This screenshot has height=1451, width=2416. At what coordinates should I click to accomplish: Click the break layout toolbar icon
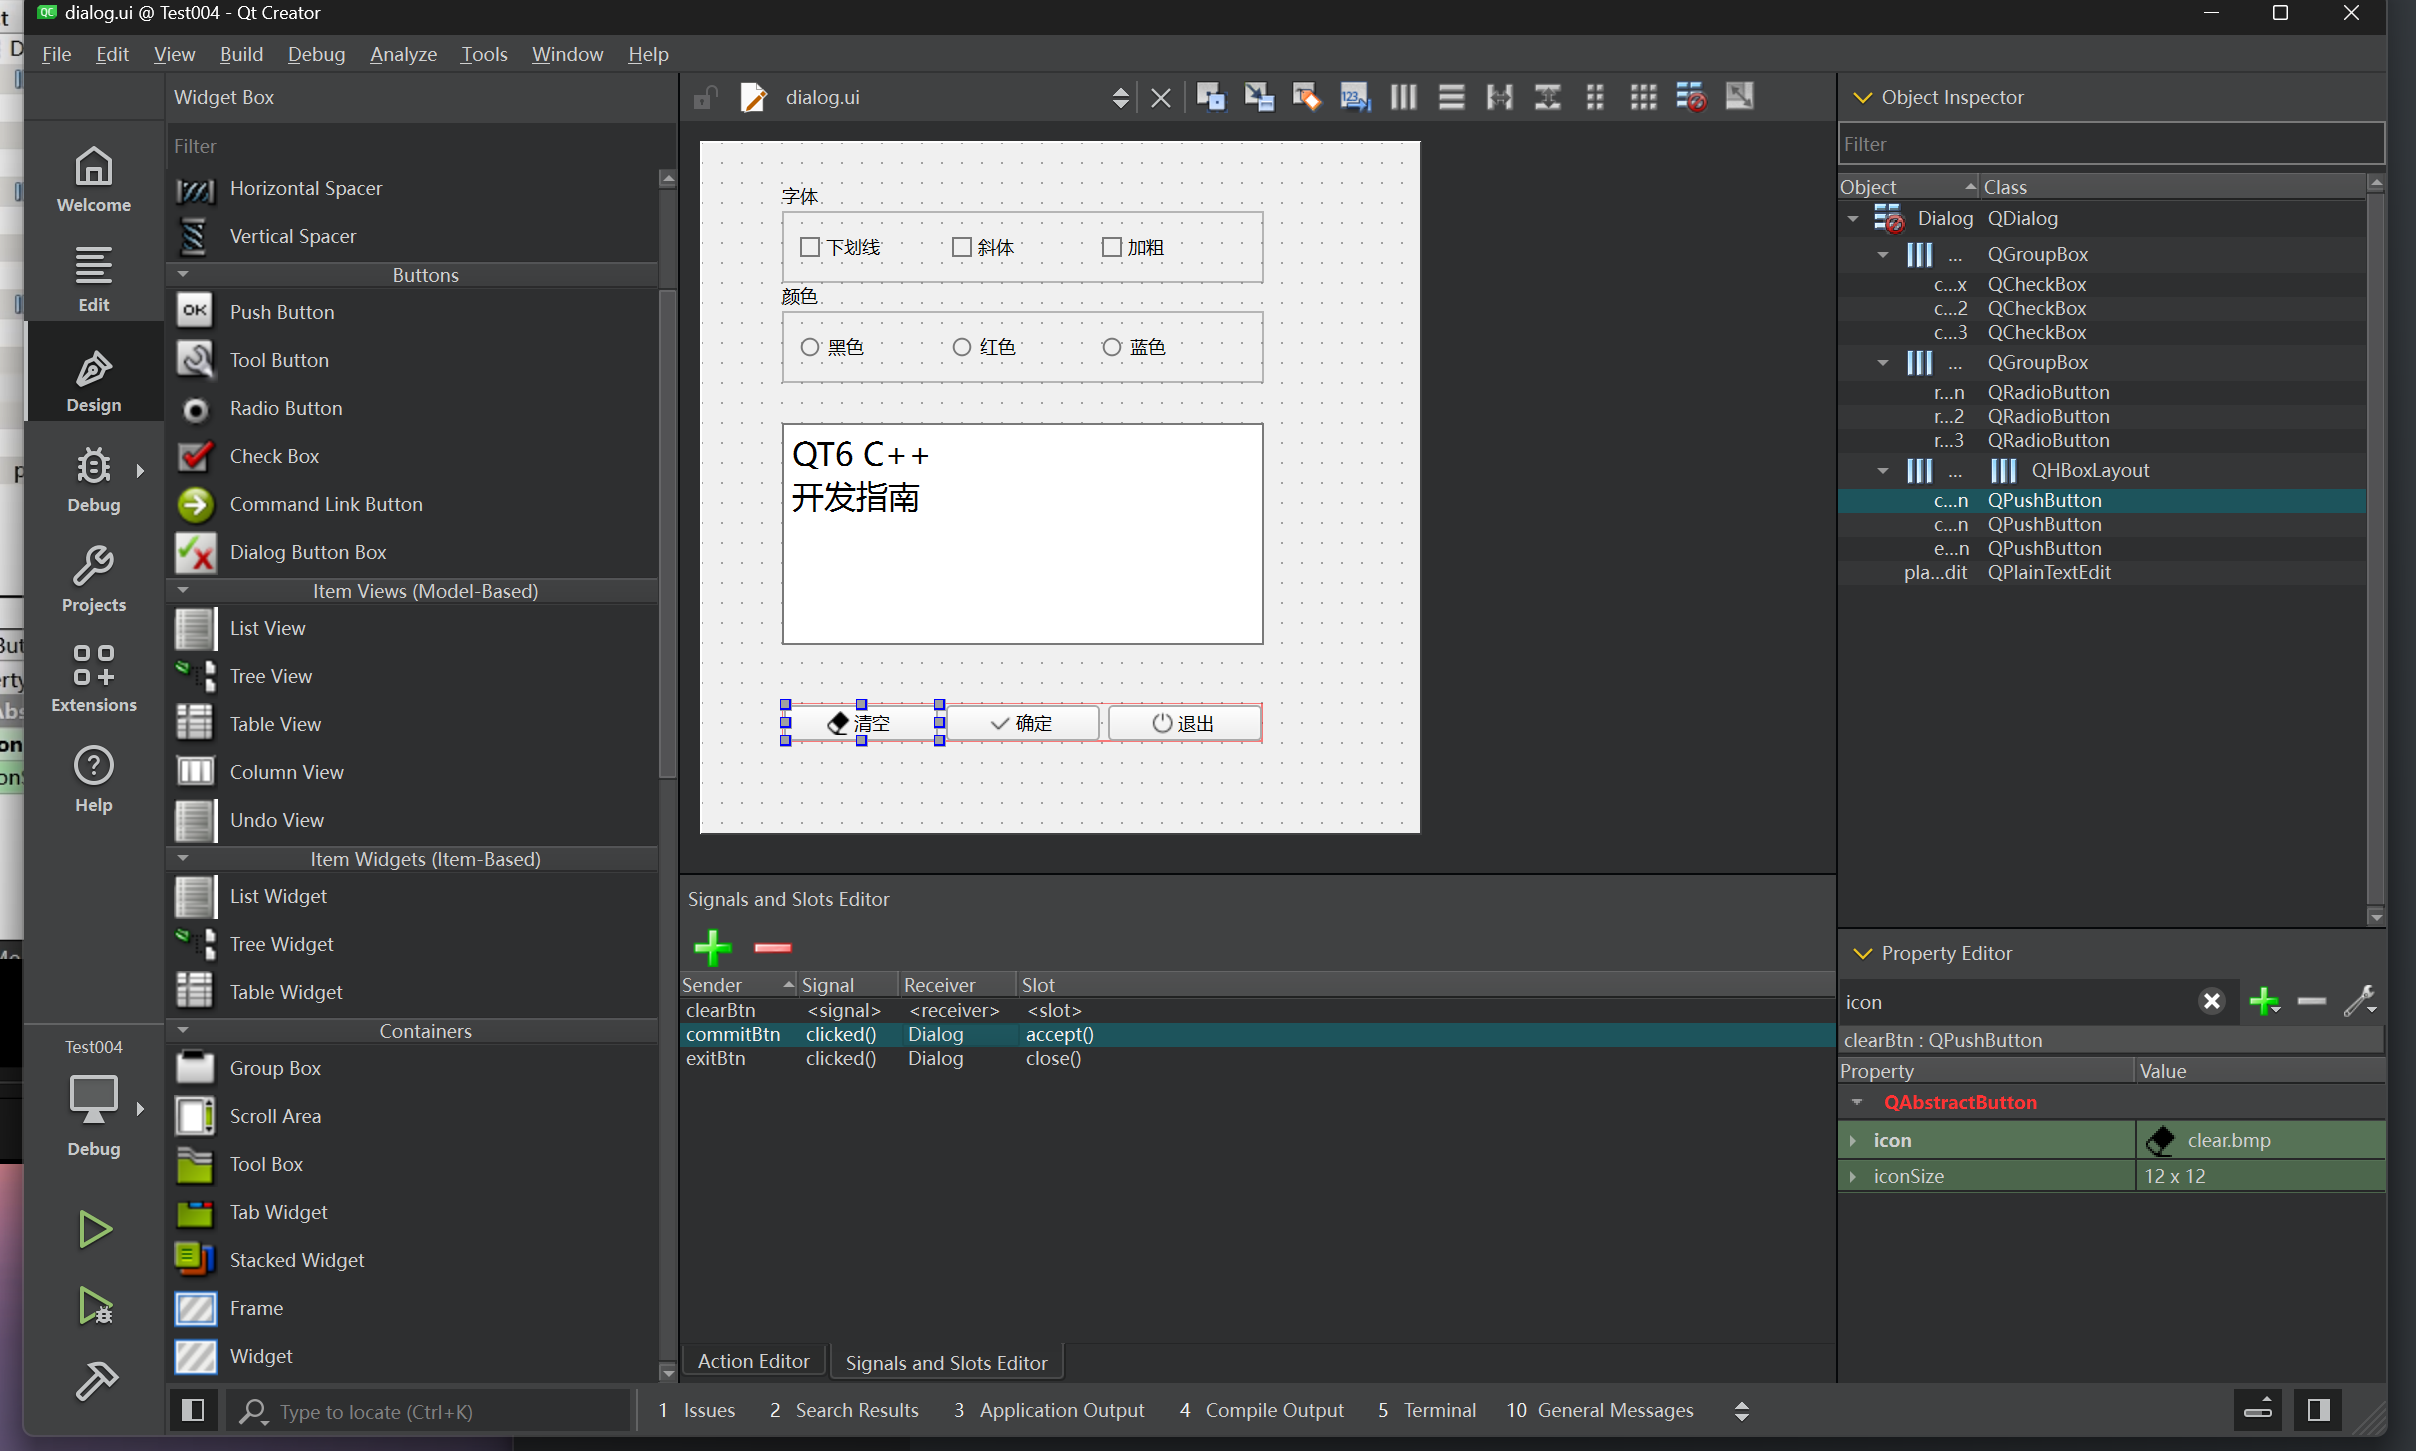pos(1691,97)
